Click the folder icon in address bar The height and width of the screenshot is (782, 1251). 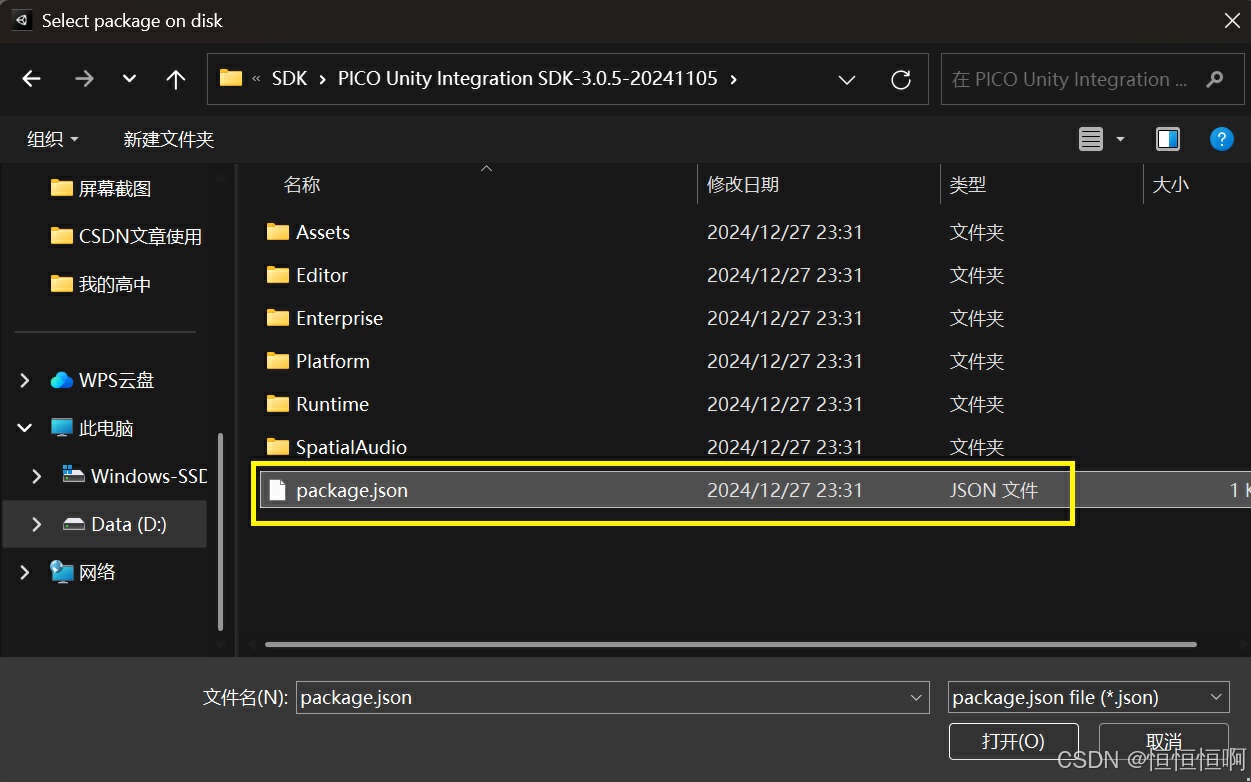point(231,78)
